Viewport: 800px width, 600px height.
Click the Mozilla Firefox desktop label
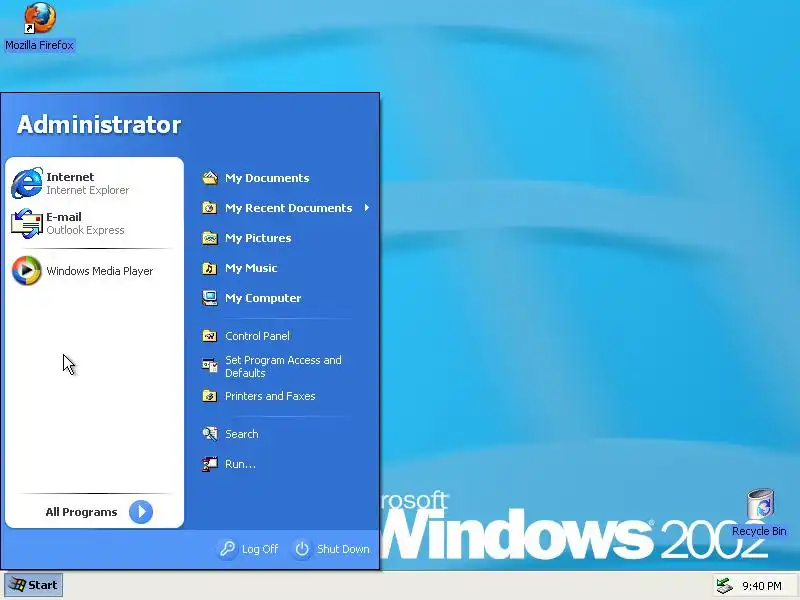(39, 45)
